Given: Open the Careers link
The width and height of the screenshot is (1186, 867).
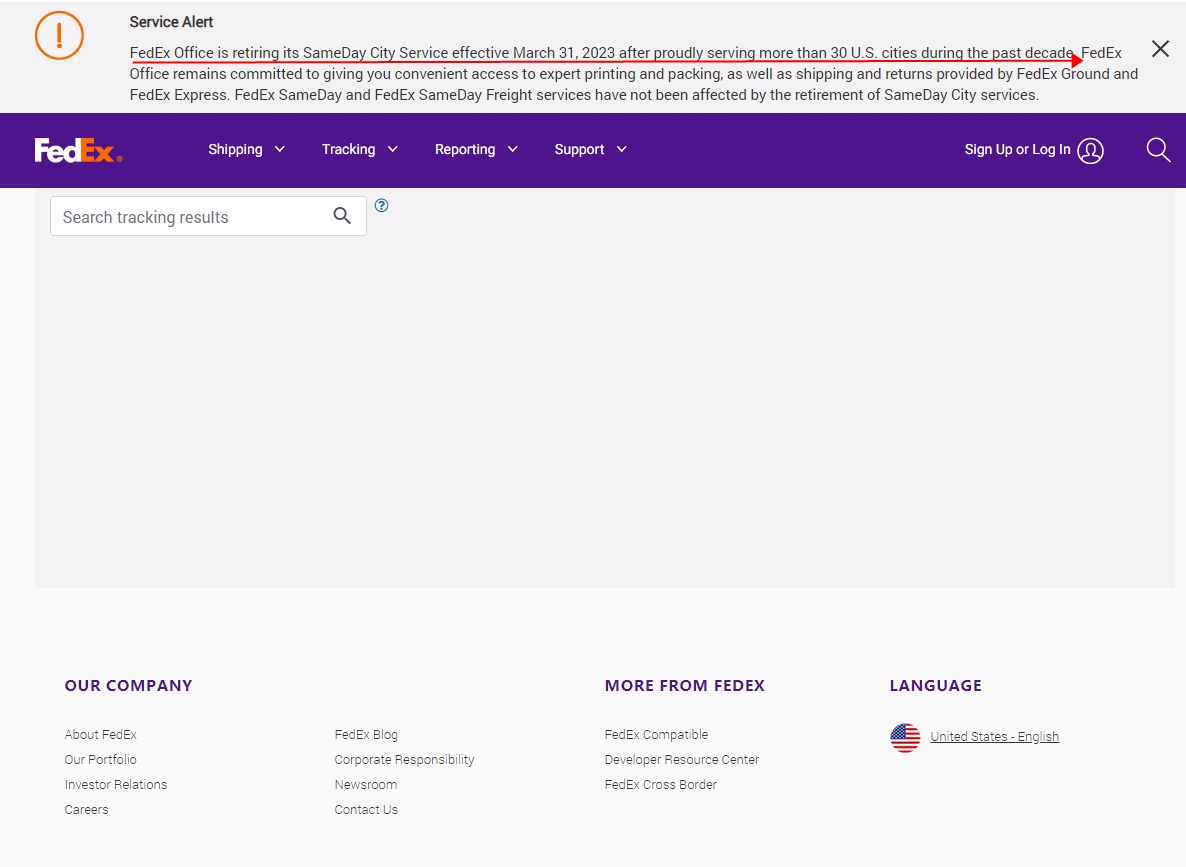Looking at the screenshot, I should coord(86,810).
